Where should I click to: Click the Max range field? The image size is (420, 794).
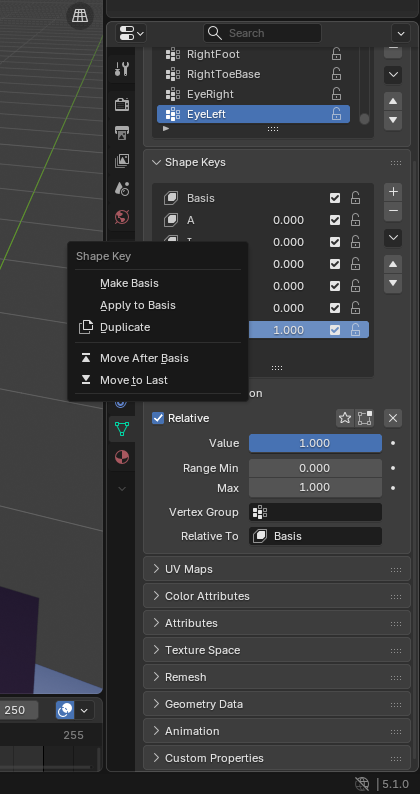pyautogui.click(x=315, y=488)
